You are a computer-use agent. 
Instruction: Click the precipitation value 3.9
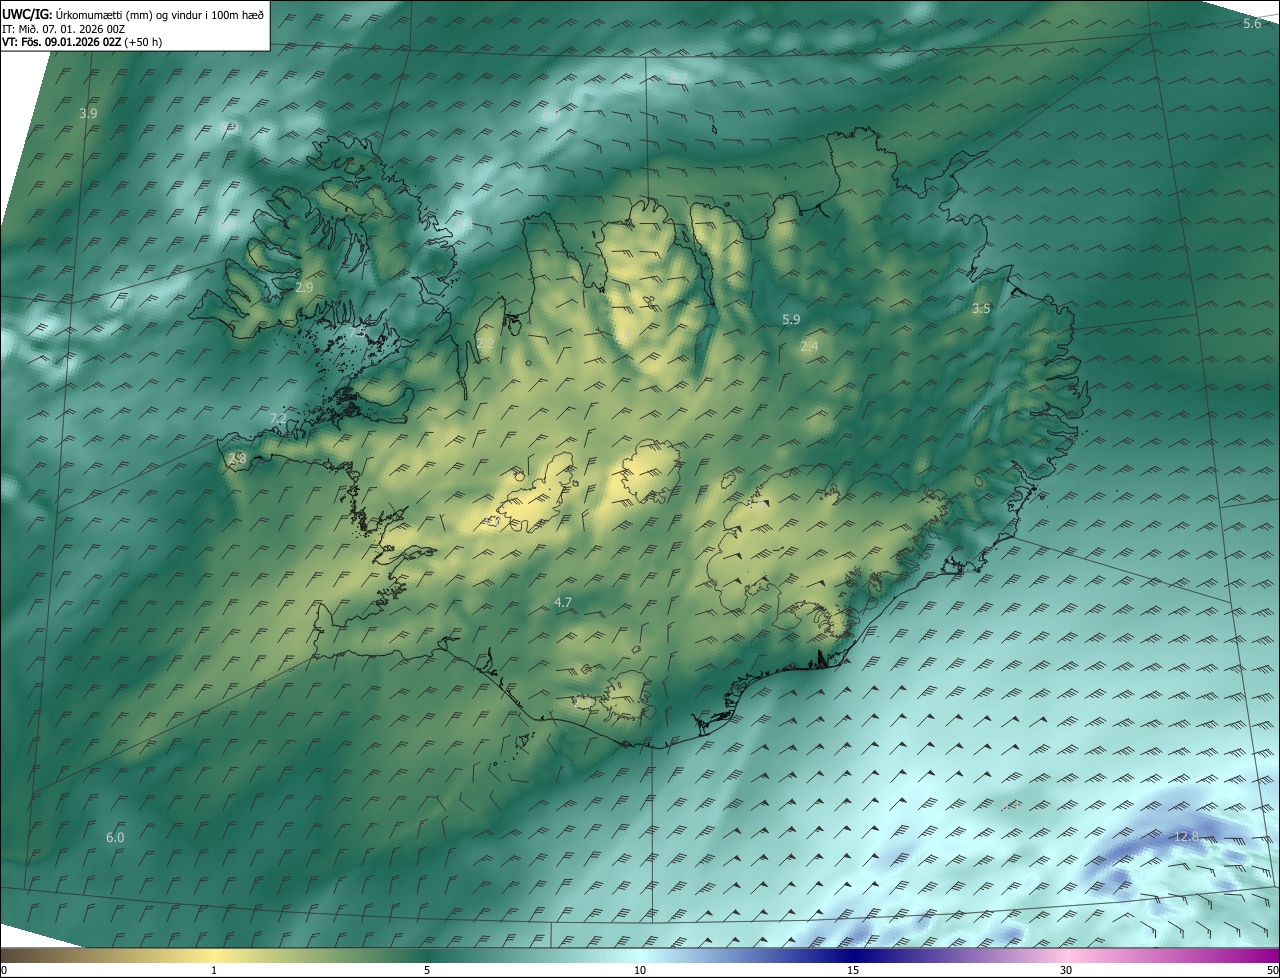click(x=88, y=113)
